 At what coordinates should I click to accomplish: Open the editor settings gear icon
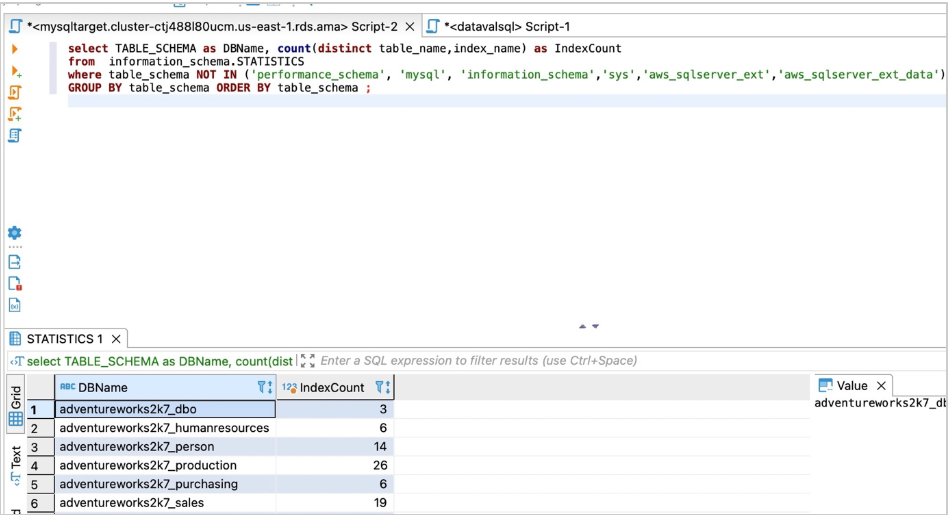[14, 233]
